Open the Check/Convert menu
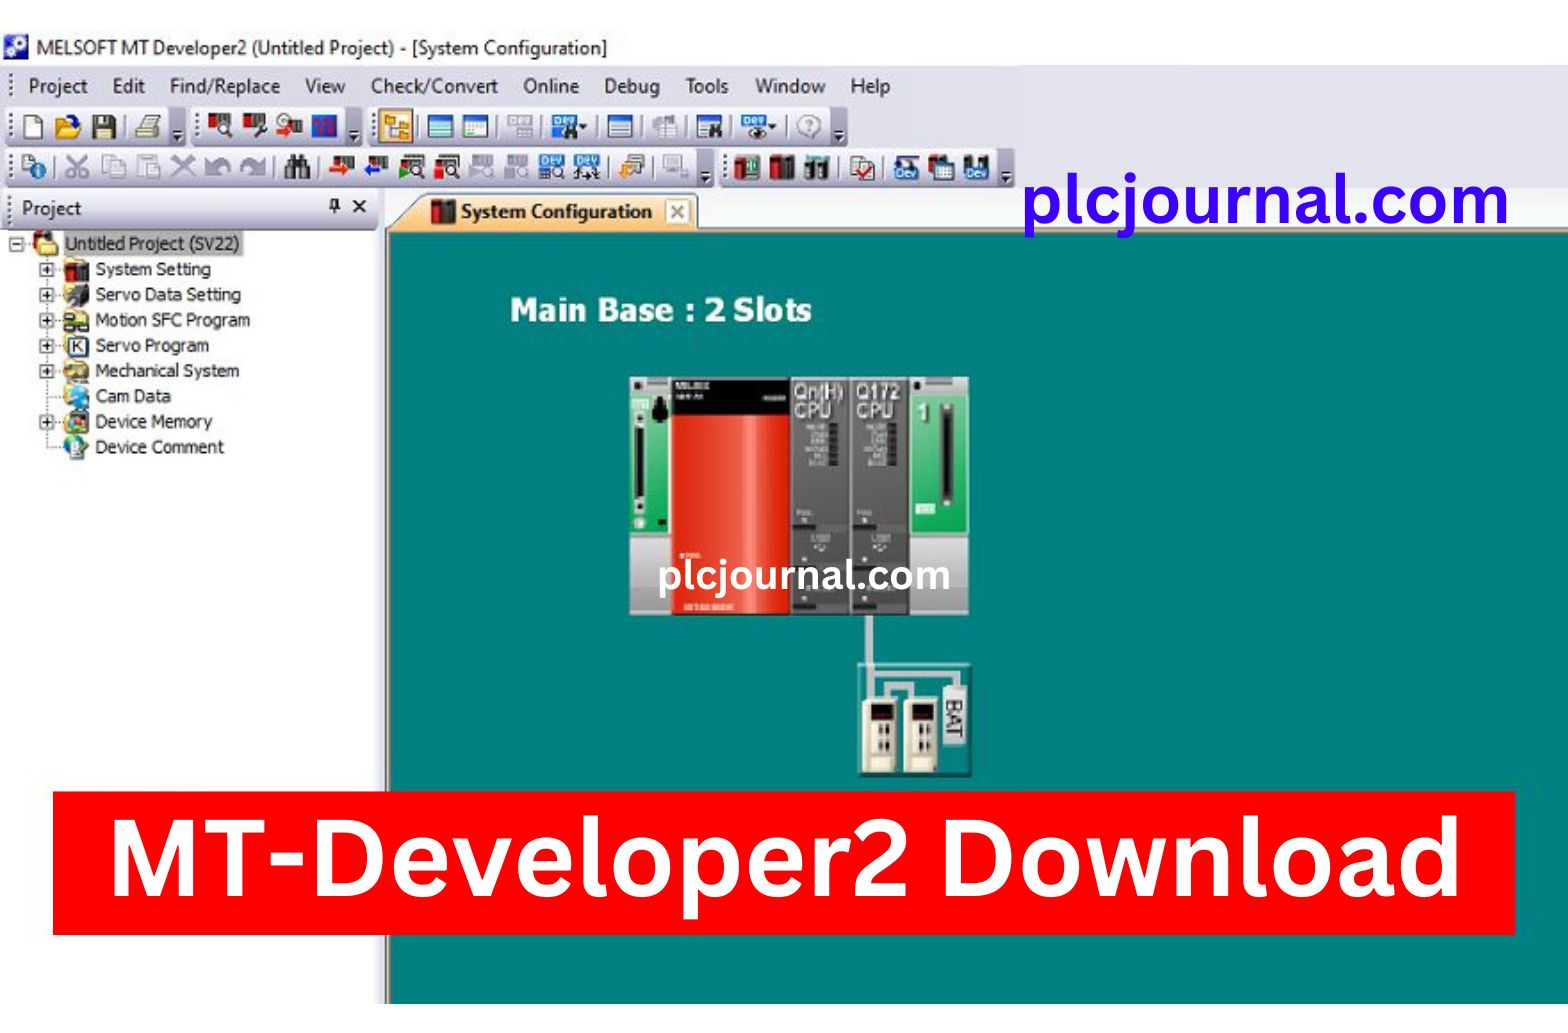Image resolution: width=1568 pixels, height=1033 pixels. [x=434, y=87]
